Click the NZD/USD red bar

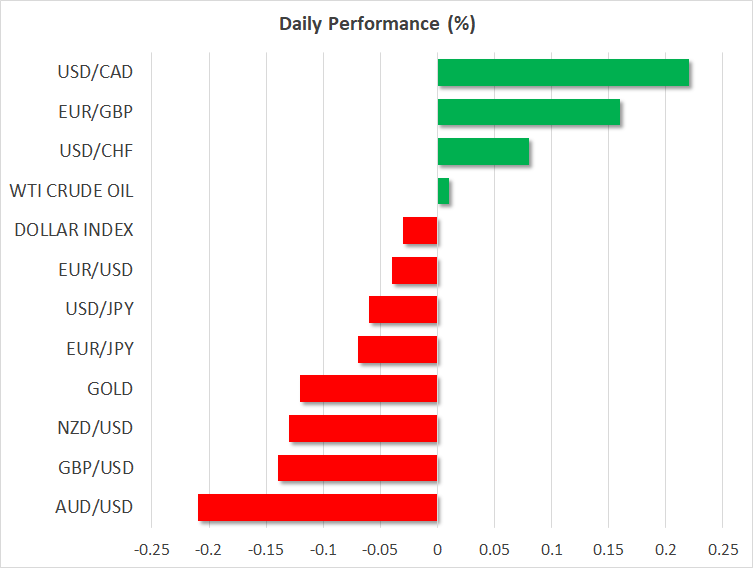coord(363,428)
